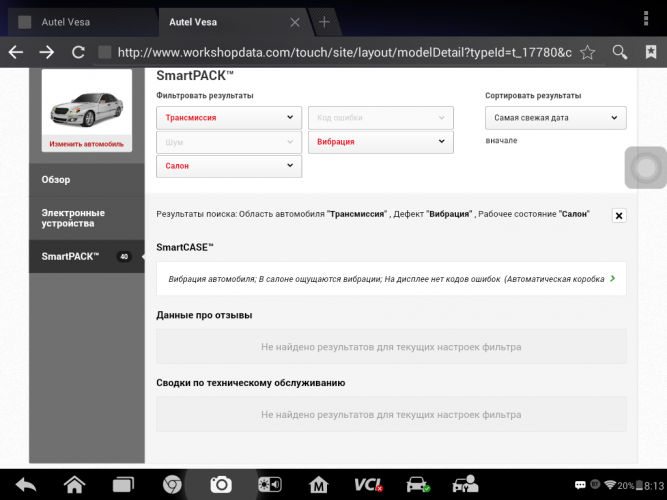Image resolution: width=667 pixels, height=500 pixels.
Task: Click the Данные про отзывы heading
Action: click(x=204, y=315)
